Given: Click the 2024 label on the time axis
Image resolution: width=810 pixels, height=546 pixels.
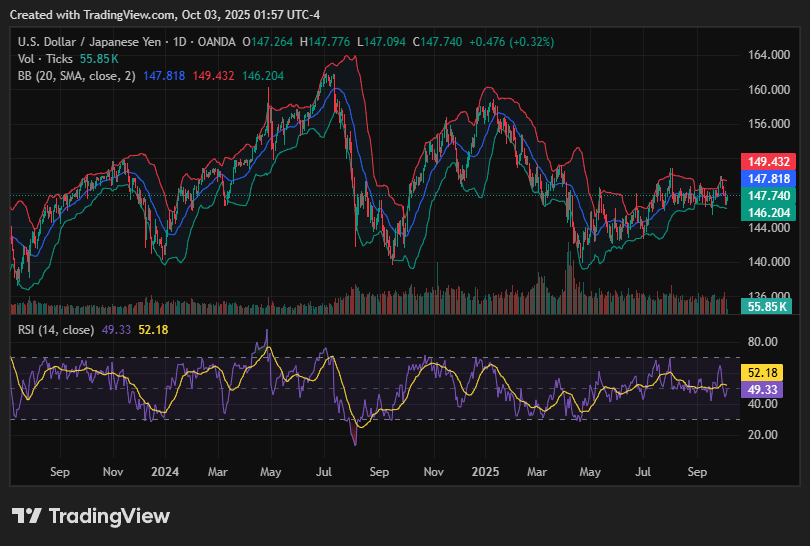Looking at the screenshot, I should click(x=165, y=470).
